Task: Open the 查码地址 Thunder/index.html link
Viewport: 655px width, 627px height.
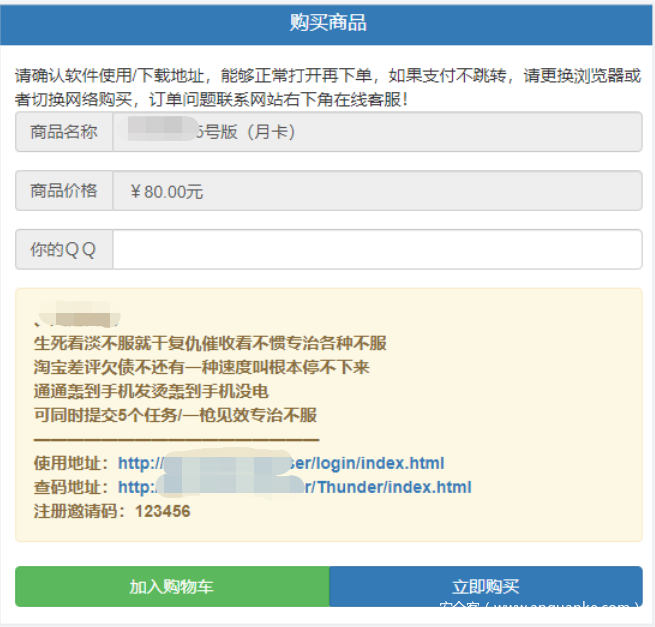Action: coord(294,487)
